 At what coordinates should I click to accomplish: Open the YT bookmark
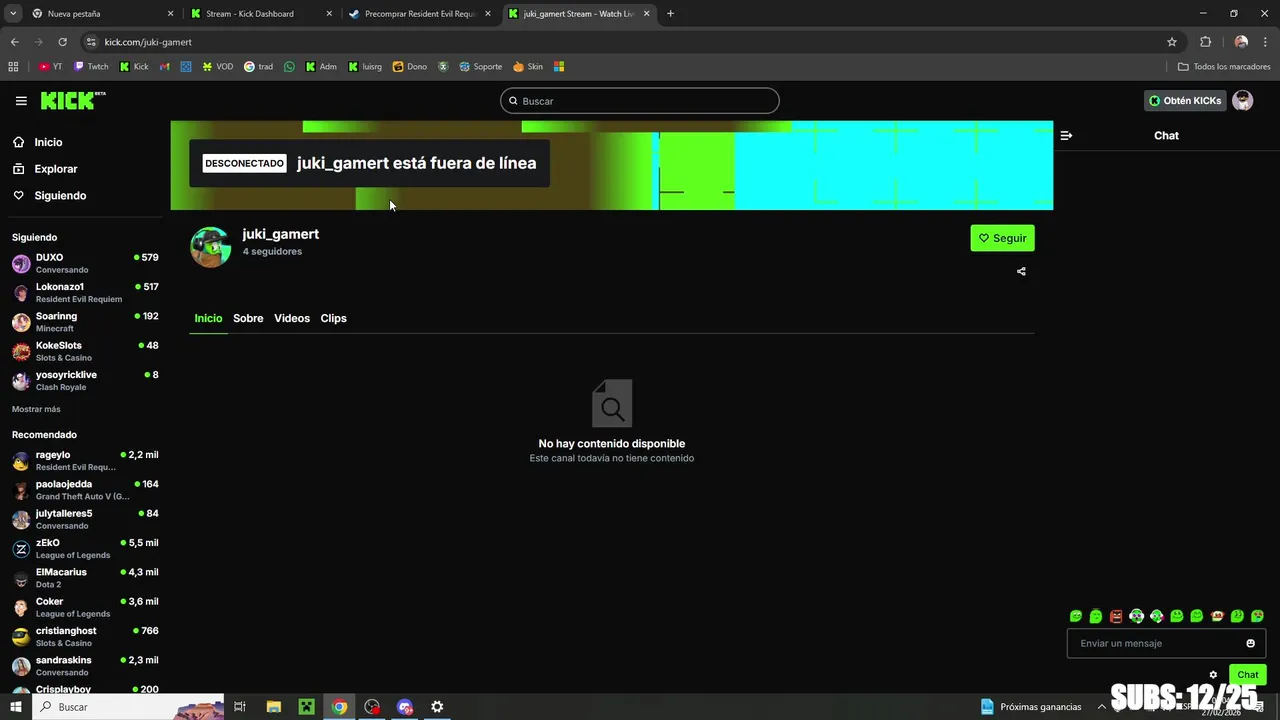50,67
